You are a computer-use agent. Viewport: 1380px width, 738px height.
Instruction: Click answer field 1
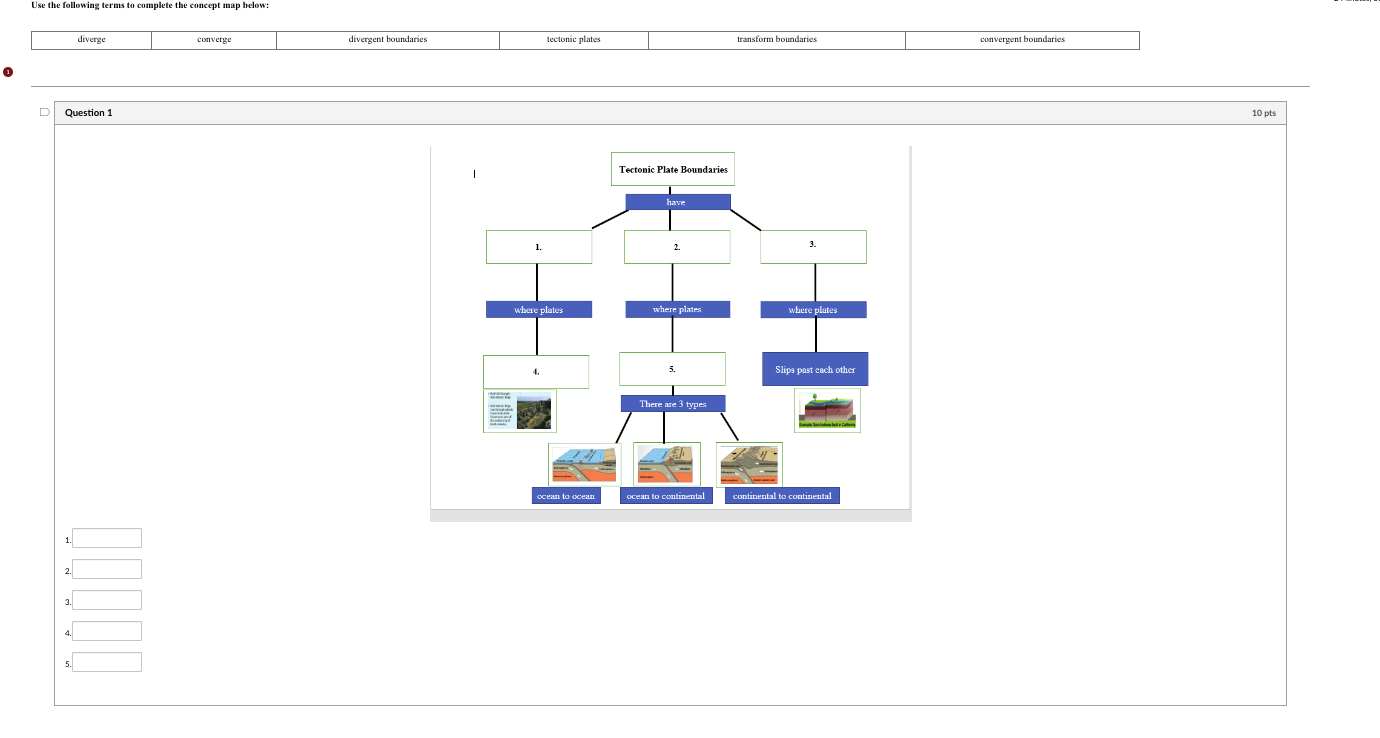pos(106,538)
